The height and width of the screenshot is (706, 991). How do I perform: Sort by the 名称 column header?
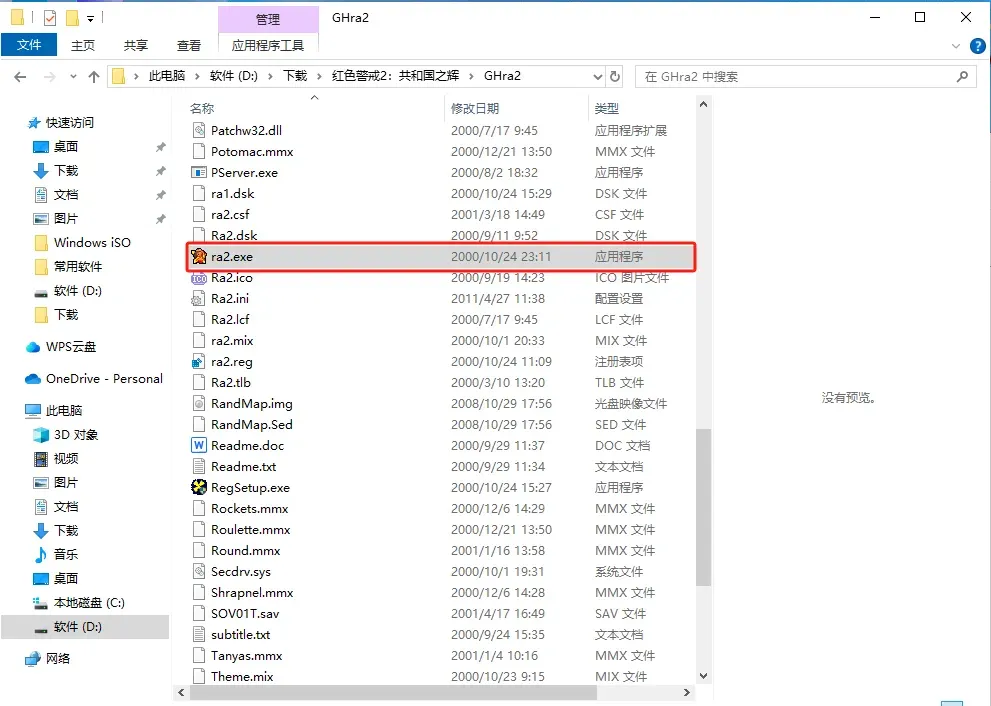coord(202,109)
